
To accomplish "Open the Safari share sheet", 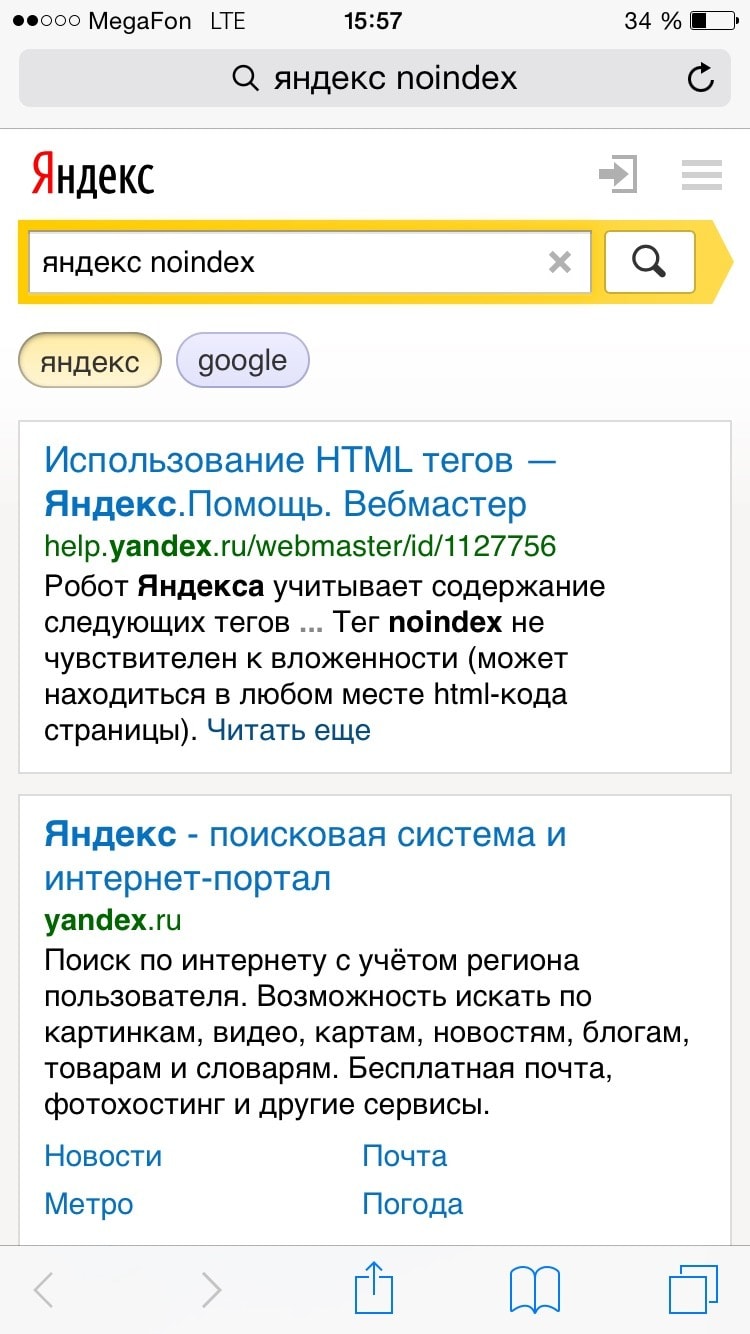I will (374, 1288).
